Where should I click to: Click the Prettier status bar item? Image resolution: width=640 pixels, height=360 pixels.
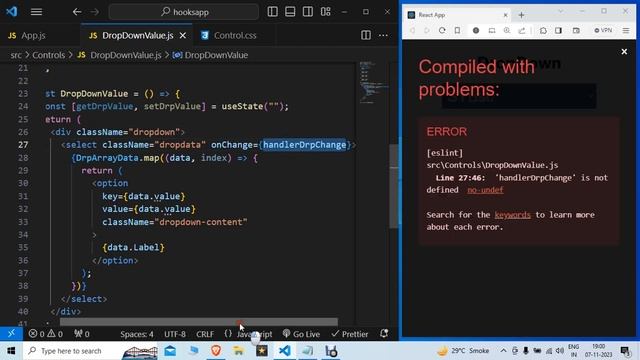point(350,334)
